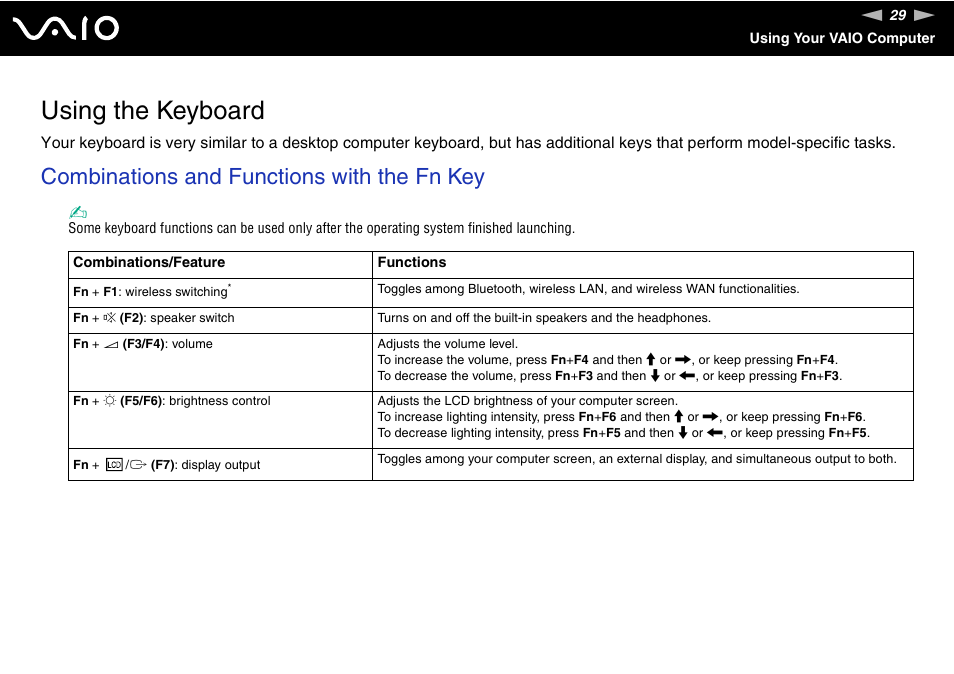Expand the brightness control row
954x674 pixels.
point(220,419)
